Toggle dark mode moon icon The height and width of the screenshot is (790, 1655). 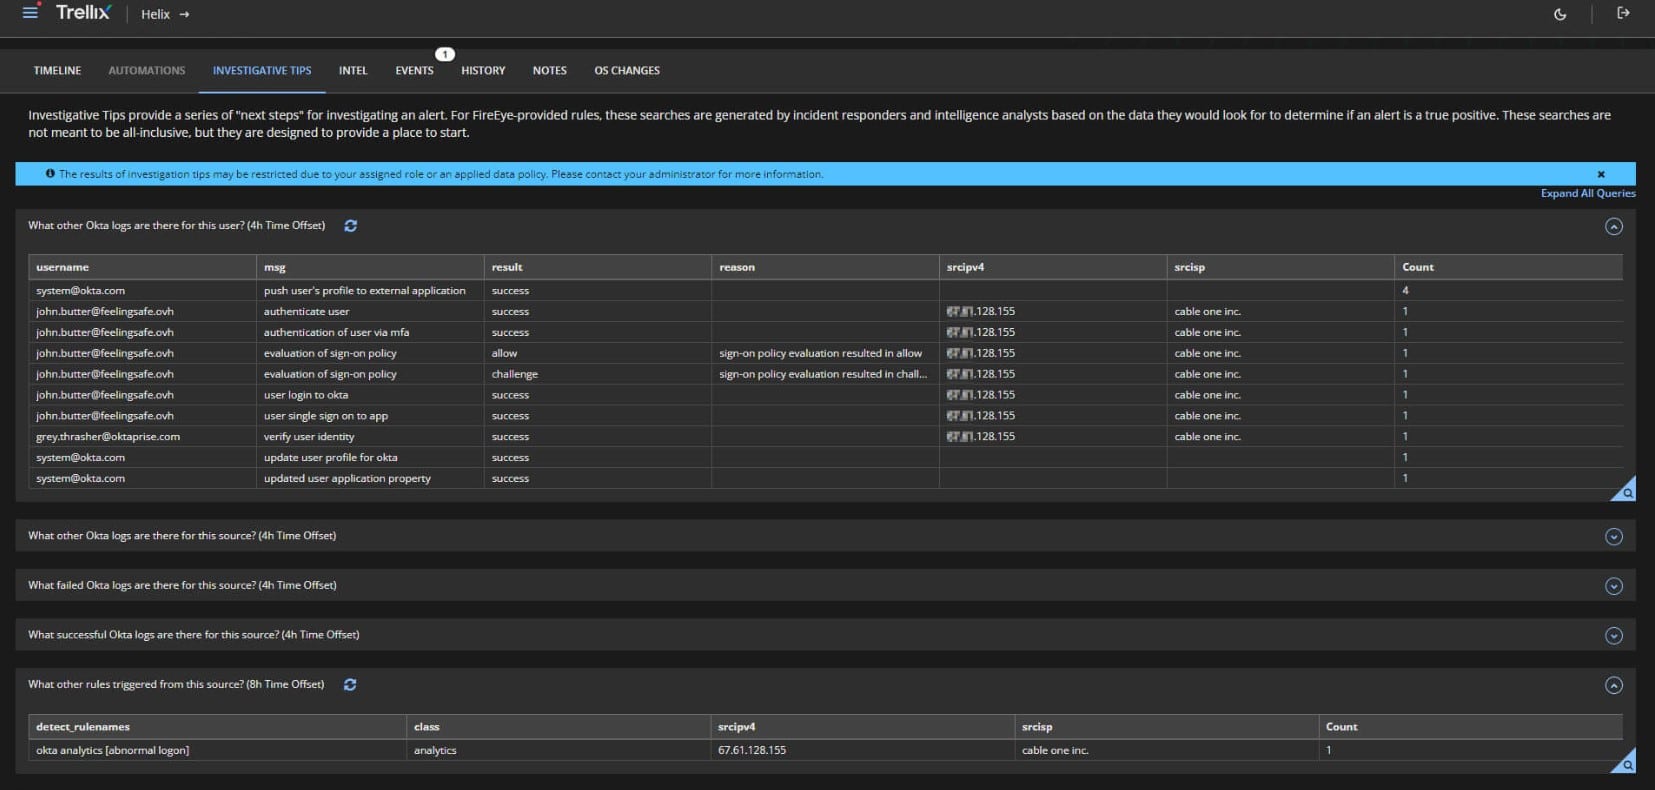pyautogui.click(x=1560, y=14)
